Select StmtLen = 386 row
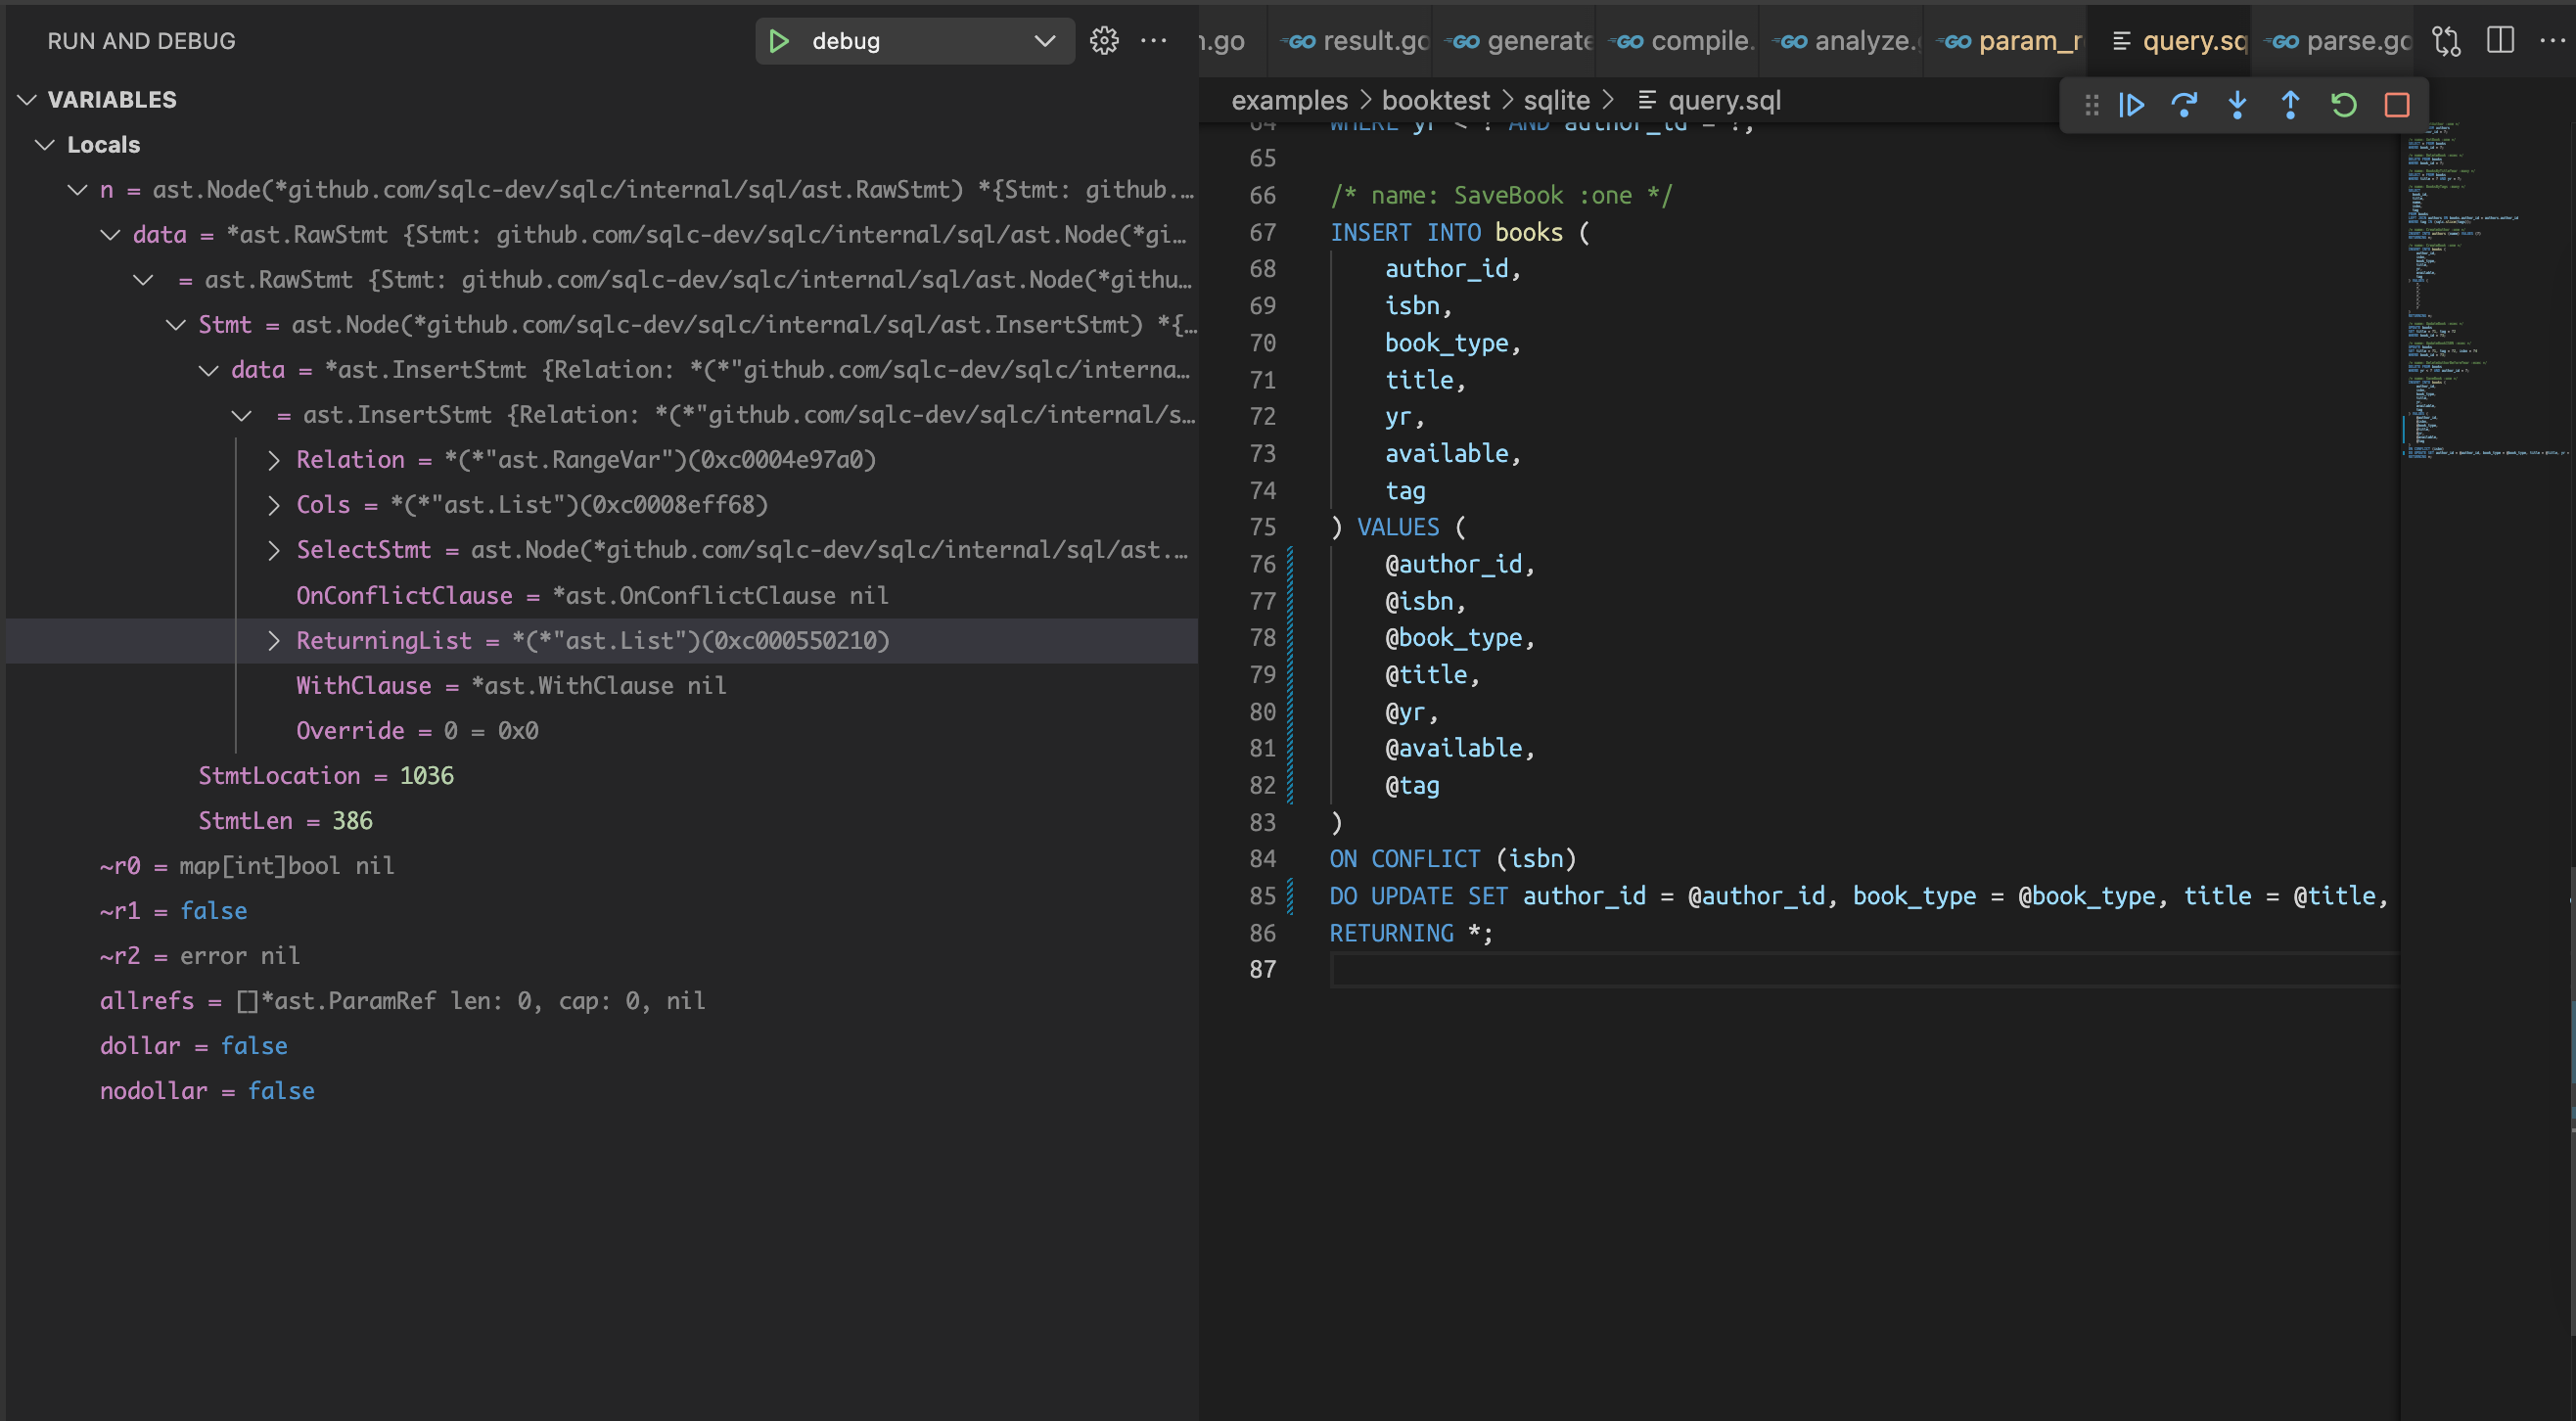2576x1421 pixels. pyautogui.click(x=602, y=821)
